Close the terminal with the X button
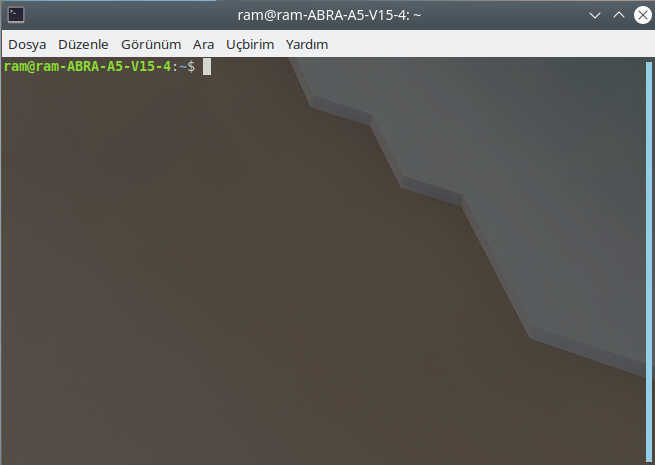 [x=642, y=15]
